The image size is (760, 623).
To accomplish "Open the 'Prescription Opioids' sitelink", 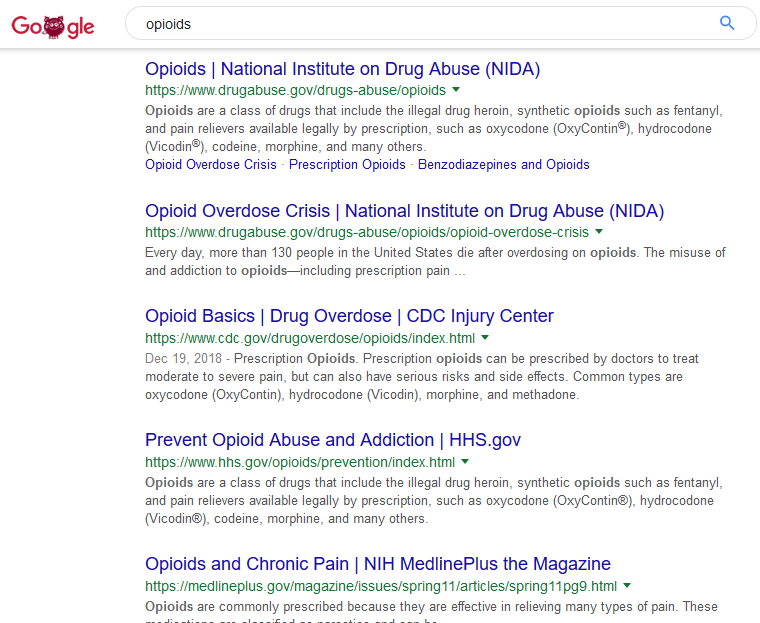I will coord(347,164).
